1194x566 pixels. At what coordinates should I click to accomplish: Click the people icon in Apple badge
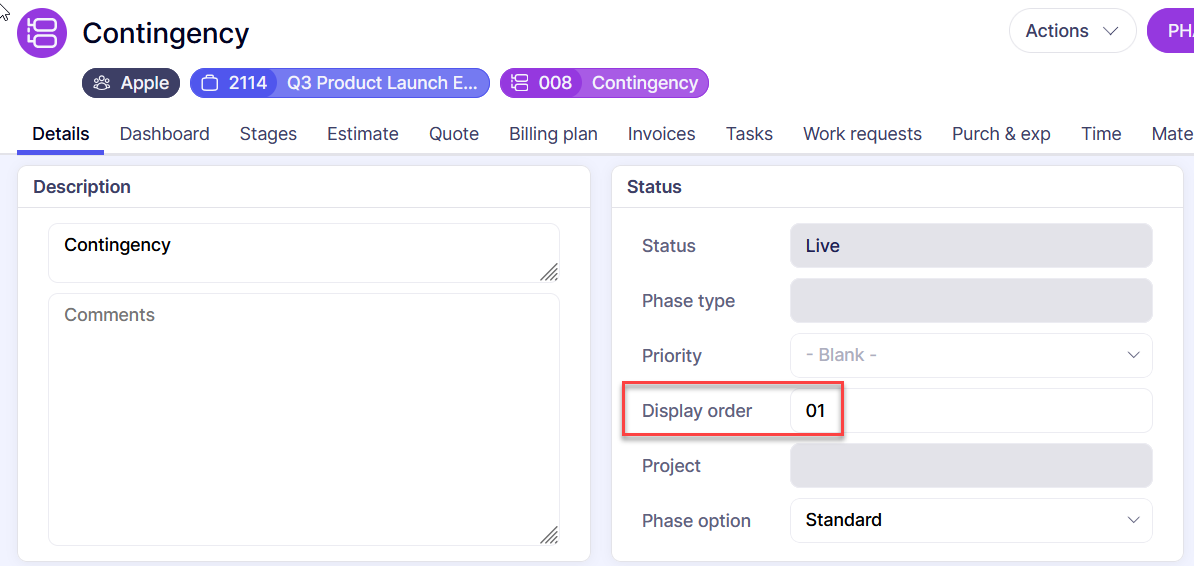coord(101,83)
